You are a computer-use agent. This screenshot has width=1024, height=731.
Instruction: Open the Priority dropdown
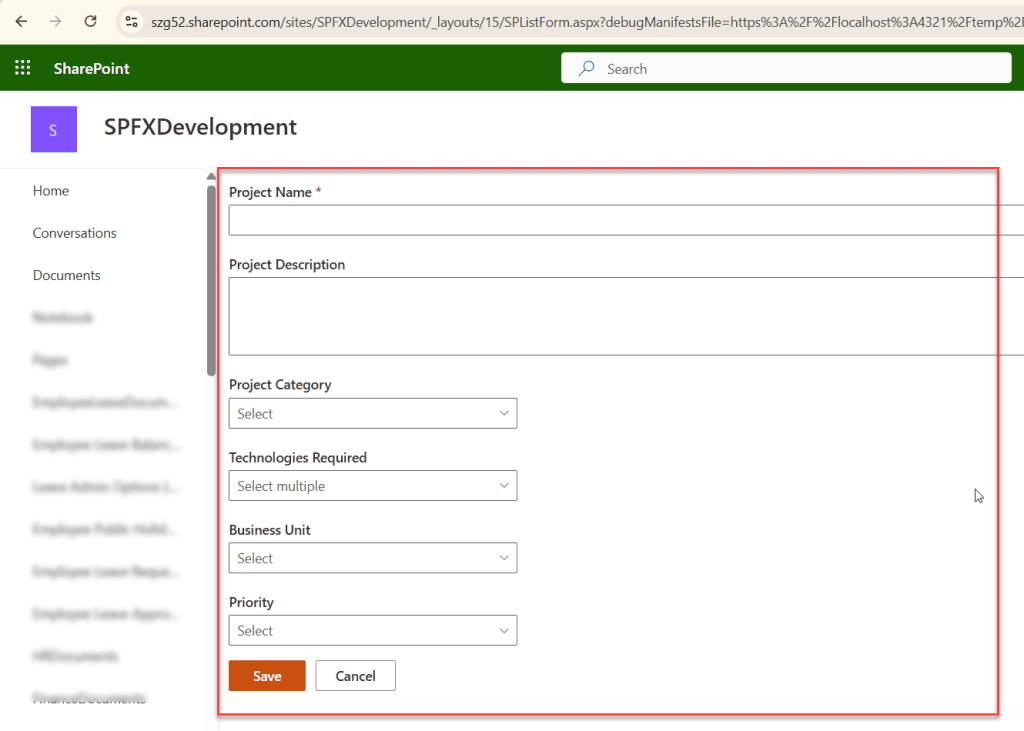[373, 631]
